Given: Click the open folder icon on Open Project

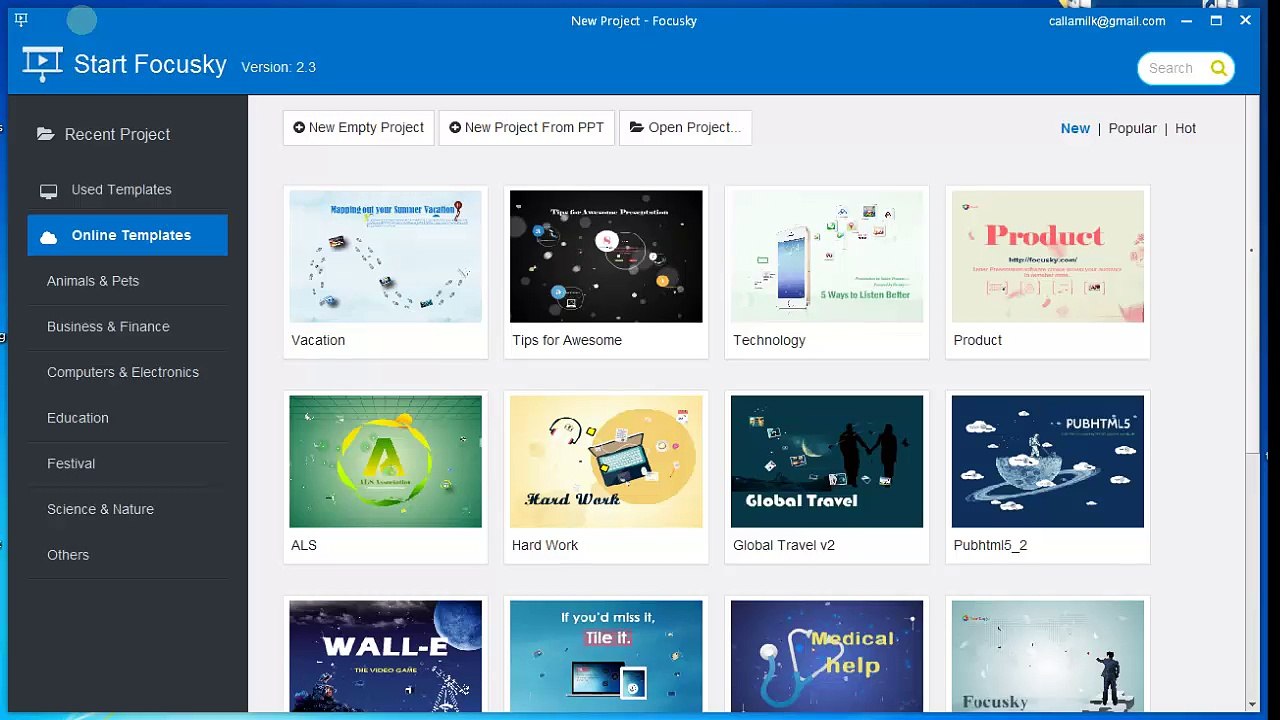Looking at the screenshot, I should [637, 127].
